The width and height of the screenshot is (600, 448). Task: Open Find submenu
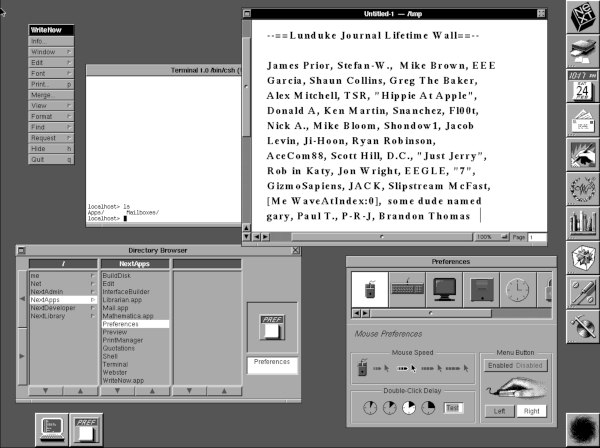[x=51, y=127]
